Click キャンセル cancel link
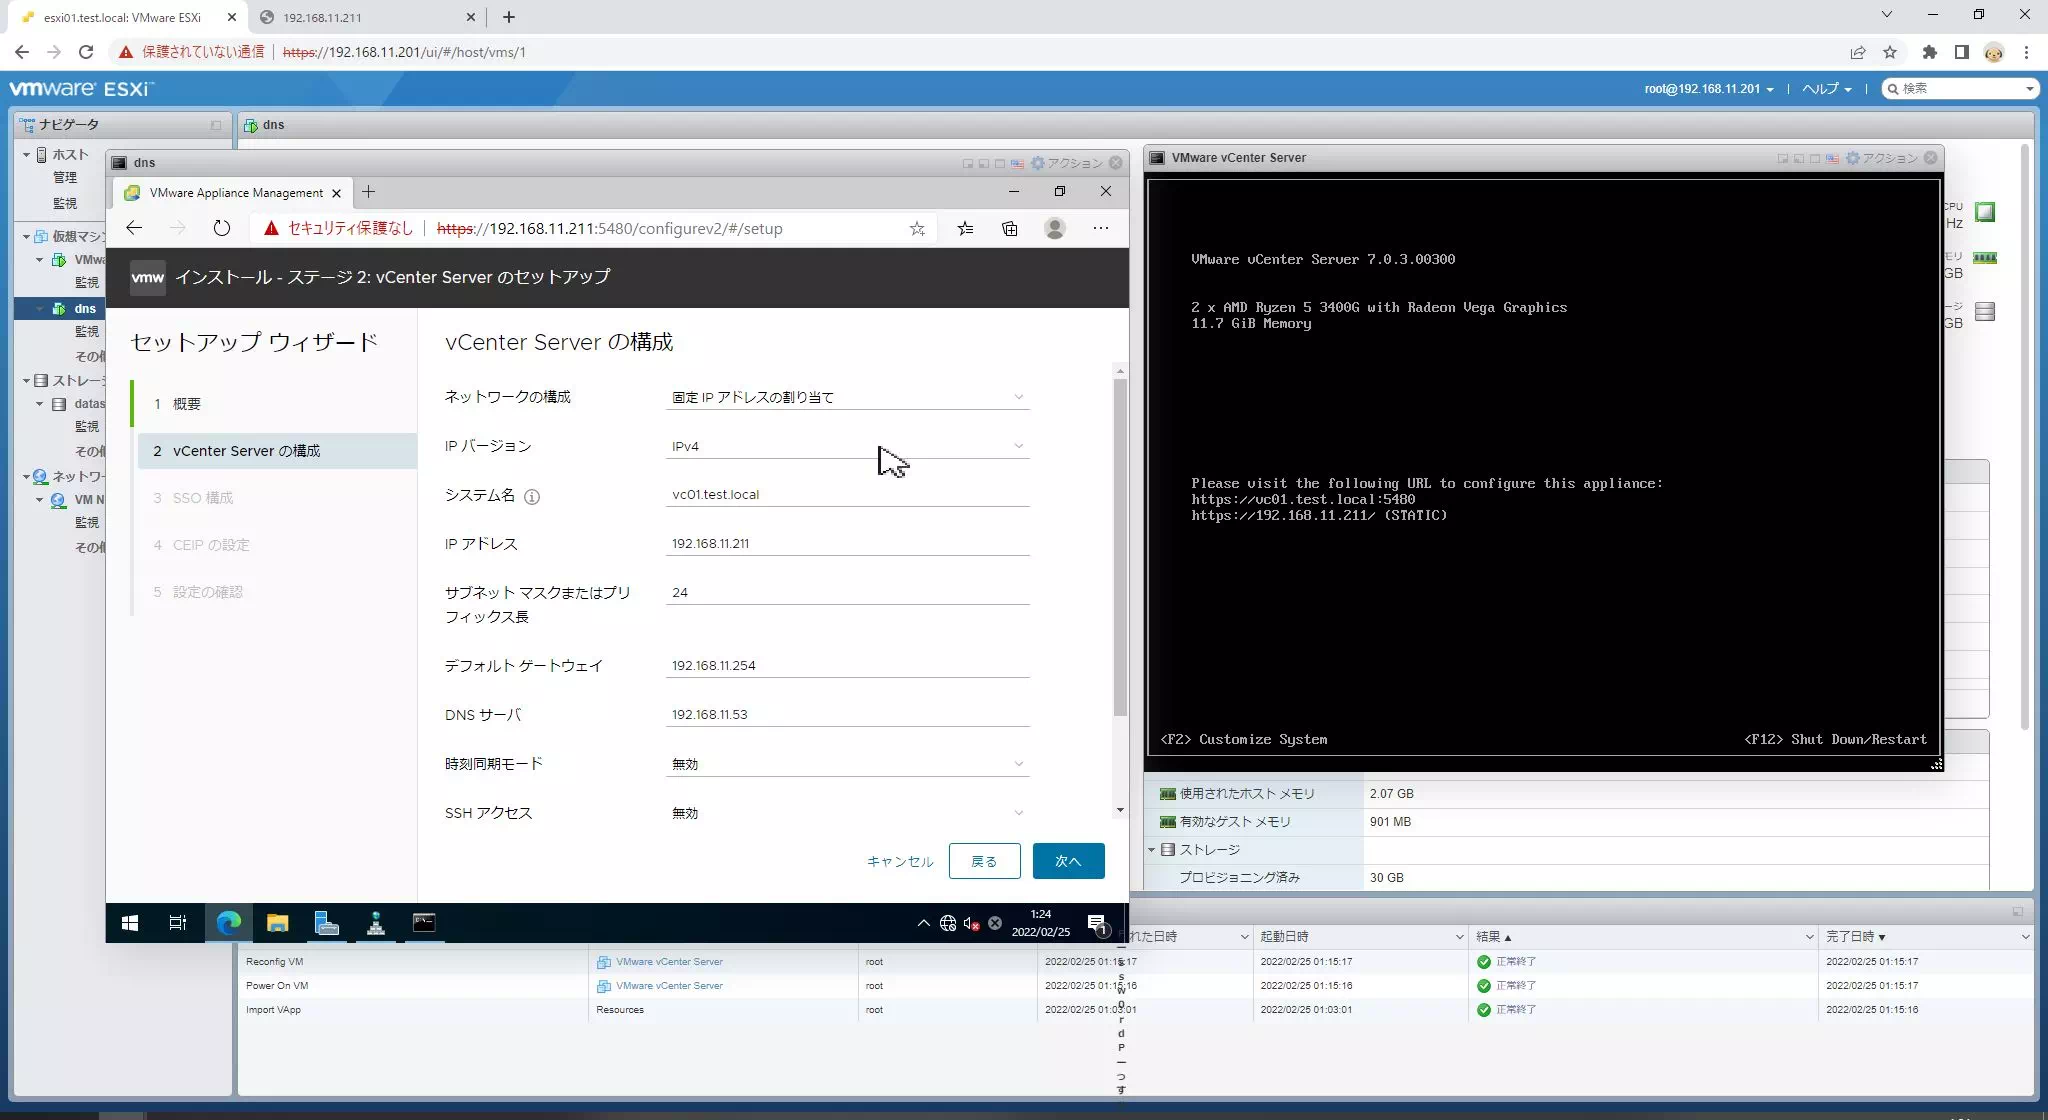2048x1120 pixels. pos(900,862)
